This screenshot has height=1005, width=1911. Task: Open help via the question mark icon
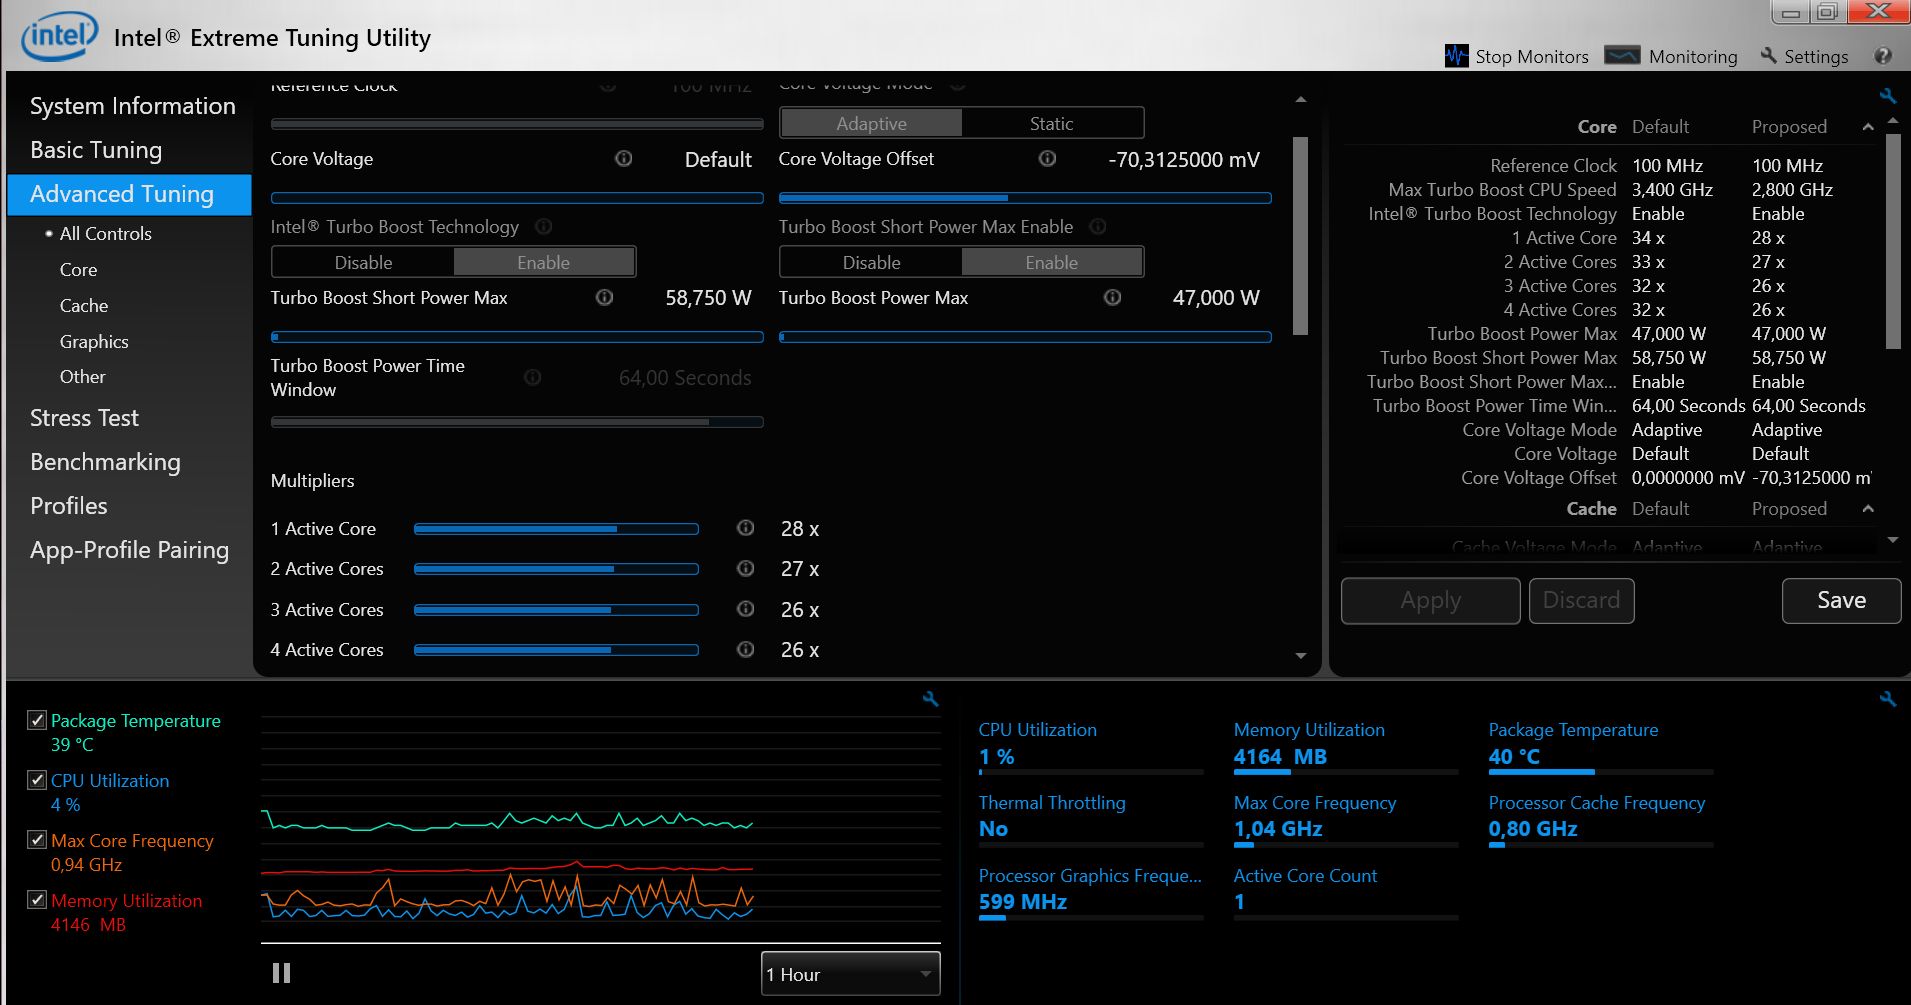(1883, 56)
